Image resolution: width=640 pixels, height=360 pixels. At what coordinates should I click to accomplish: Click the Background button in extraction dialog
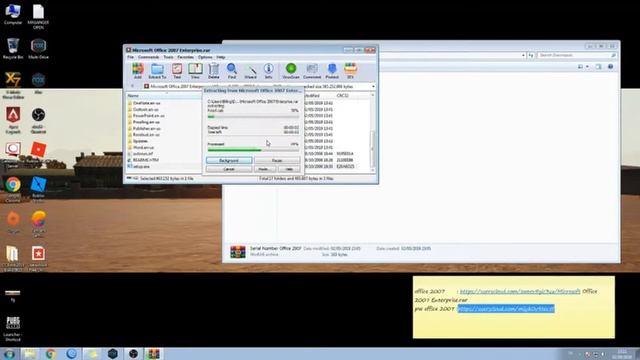(229, 160)
